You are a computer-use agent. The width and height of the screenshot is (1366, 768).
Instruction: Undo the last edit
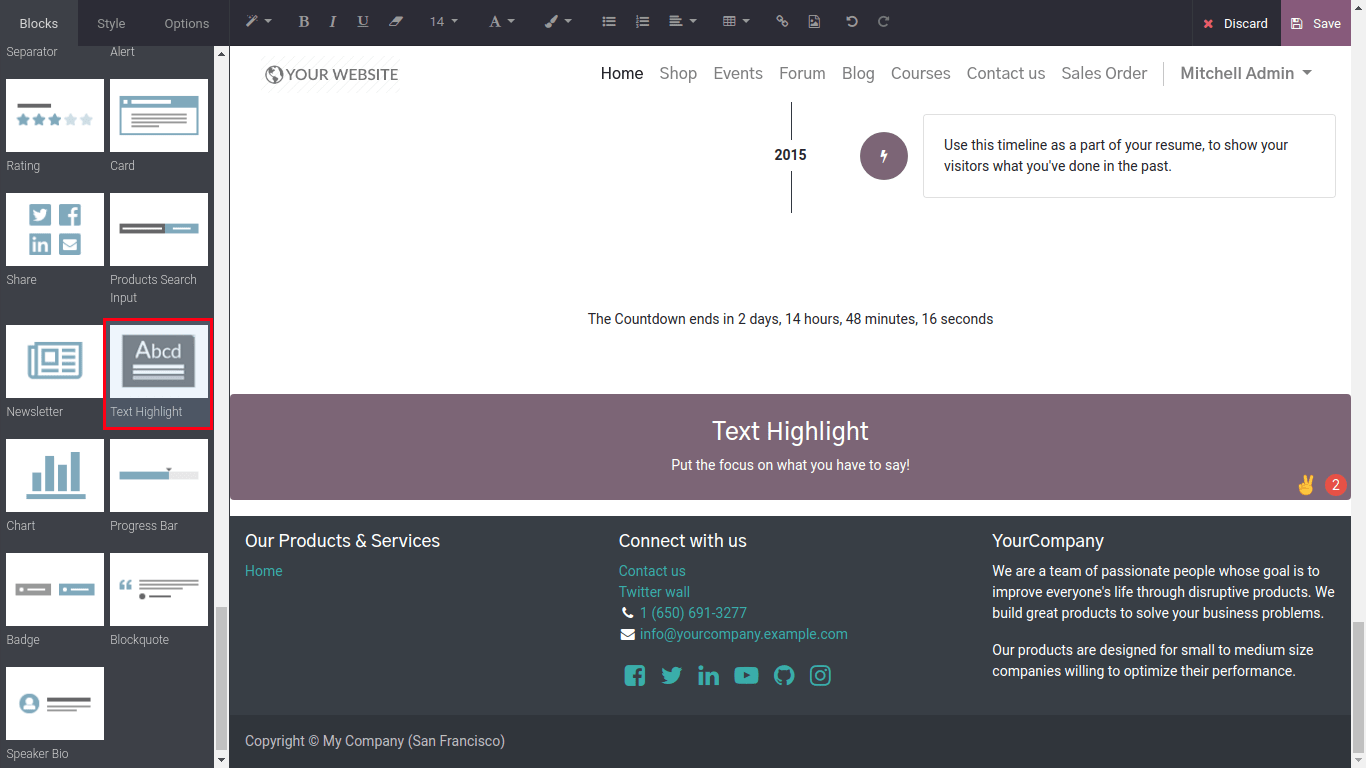pos(852,22)
